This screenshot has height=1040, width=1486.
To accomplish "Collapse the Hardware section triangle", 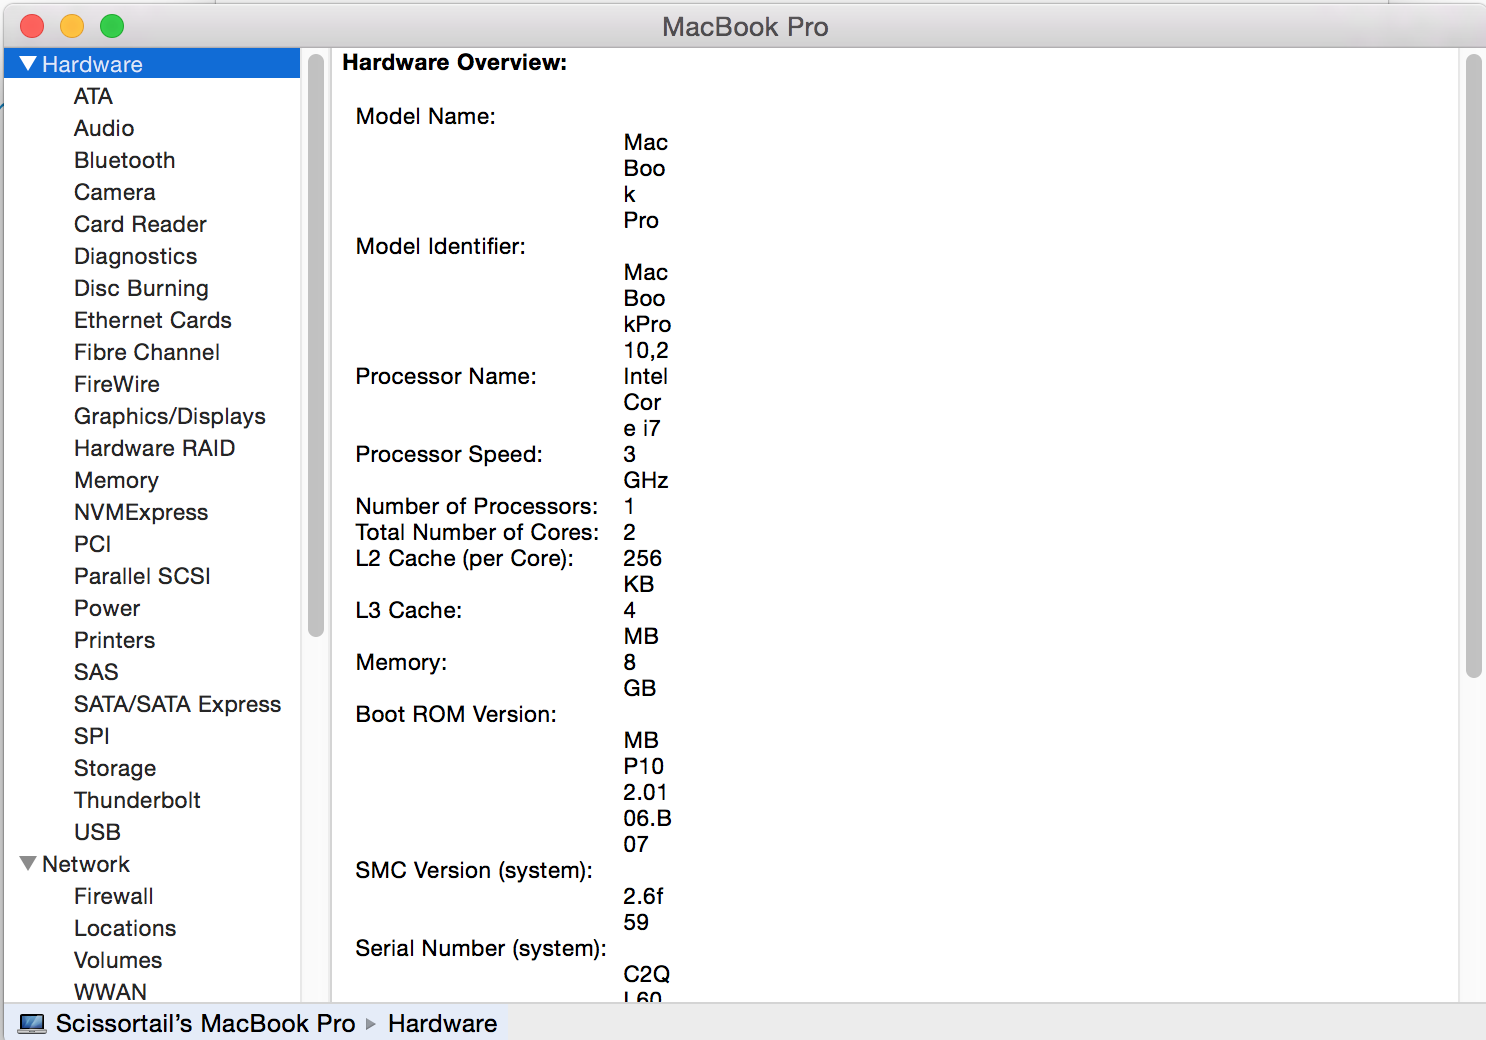I will [28, 64].
